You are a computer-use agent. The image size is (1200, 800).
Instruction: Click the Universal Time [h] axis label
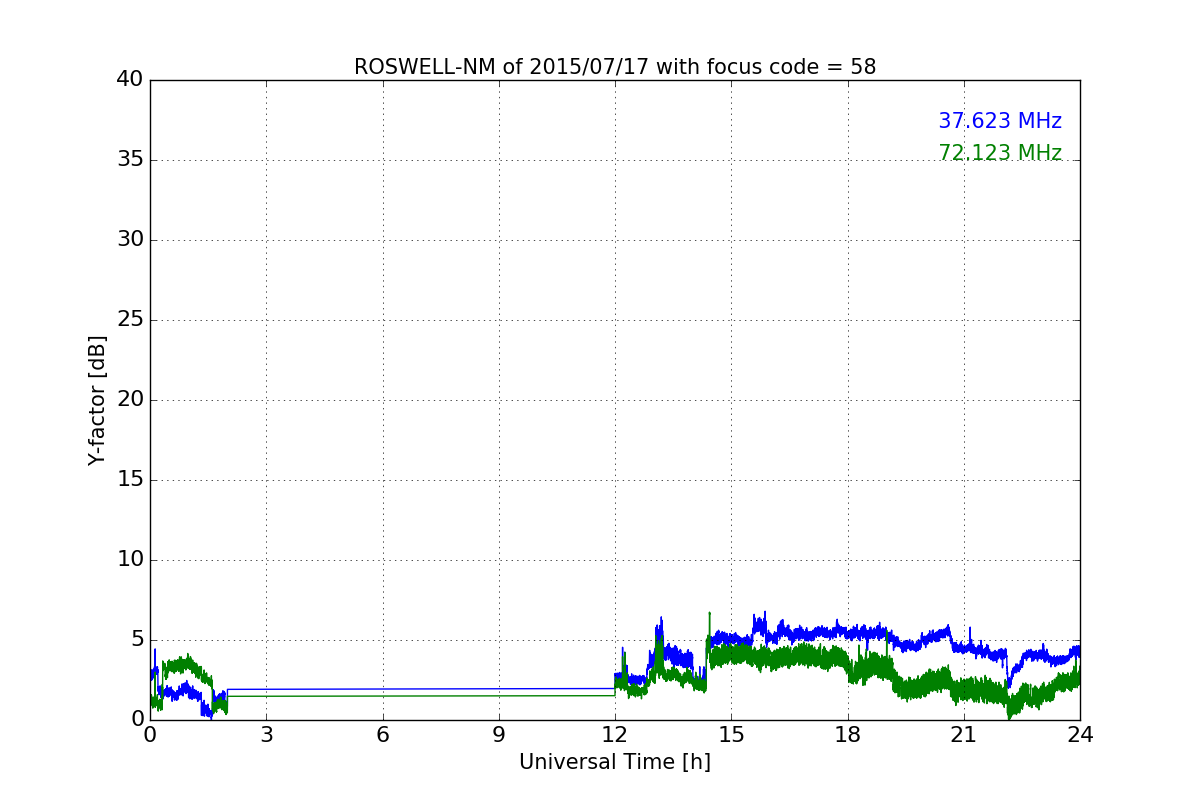(615, 762)
